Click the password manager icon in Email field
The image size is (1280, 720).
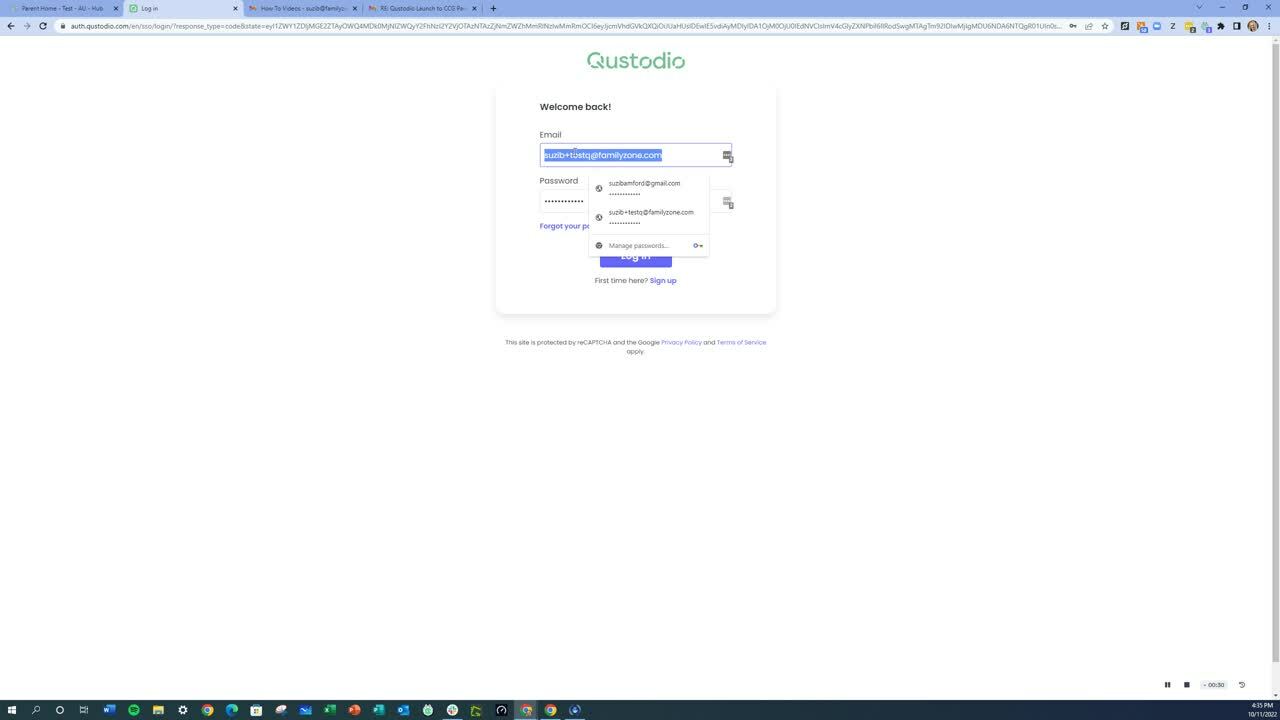[x=728, y=156]
